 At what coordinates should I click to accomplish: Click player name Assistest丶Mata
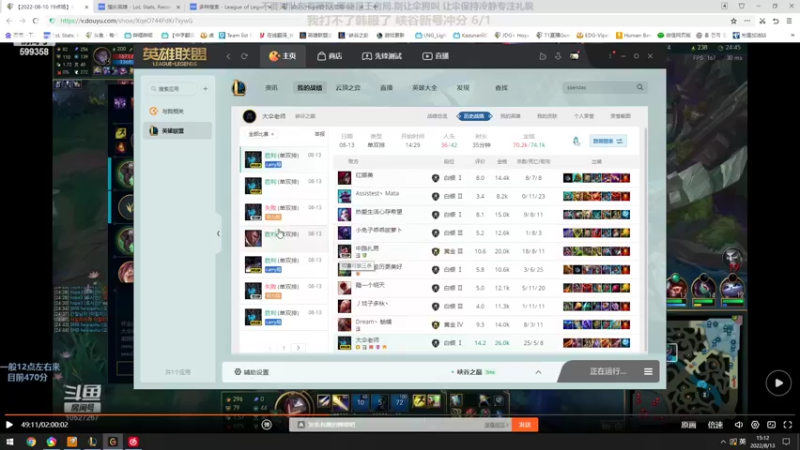[377, 193]
